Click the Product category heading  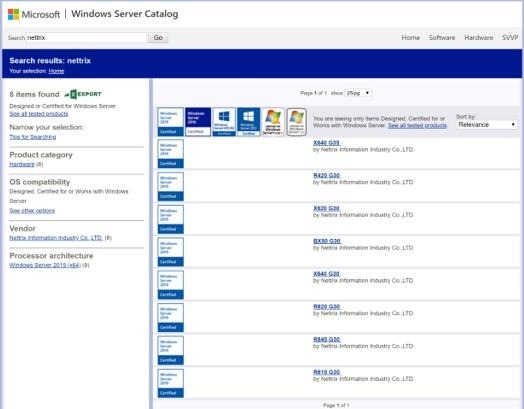(41, 155)
